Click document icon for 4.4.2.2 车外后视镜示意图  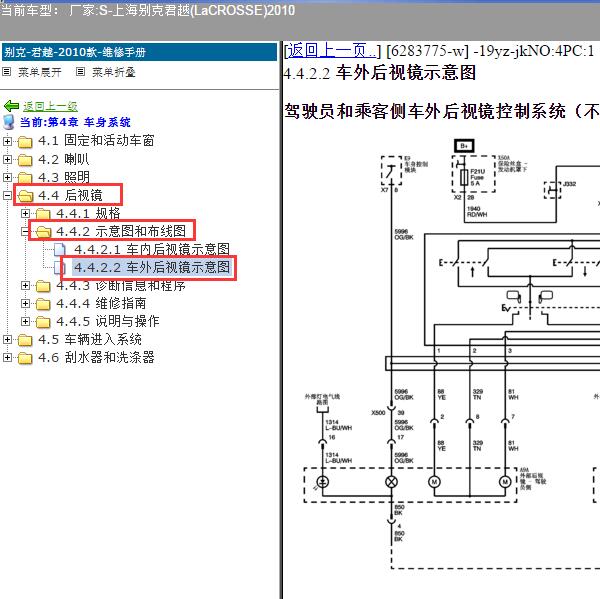pos(60,268)
